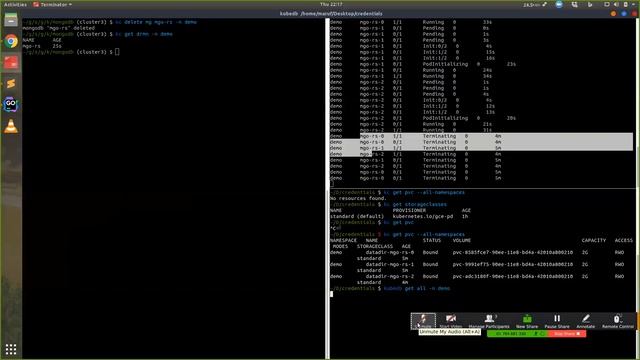The image size is (640, 360).
Task: Open the red Terminator dock icon
Action: 11,62
